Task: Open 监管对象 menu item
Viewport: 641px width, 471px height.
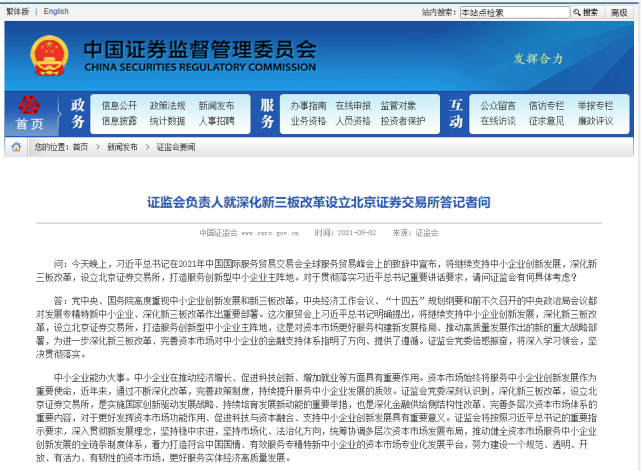Action: (x=398, y=106)
